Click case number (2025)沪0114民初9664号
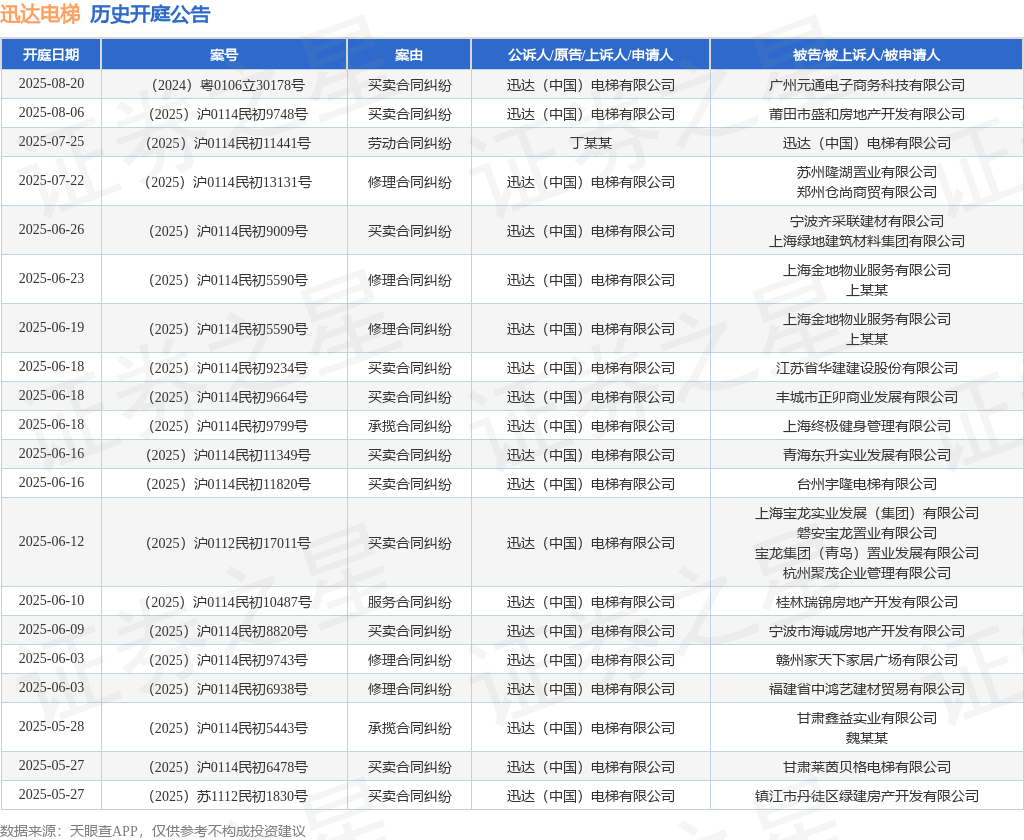The height and width of the screenshot is (840, 1024). coord(224,397)
